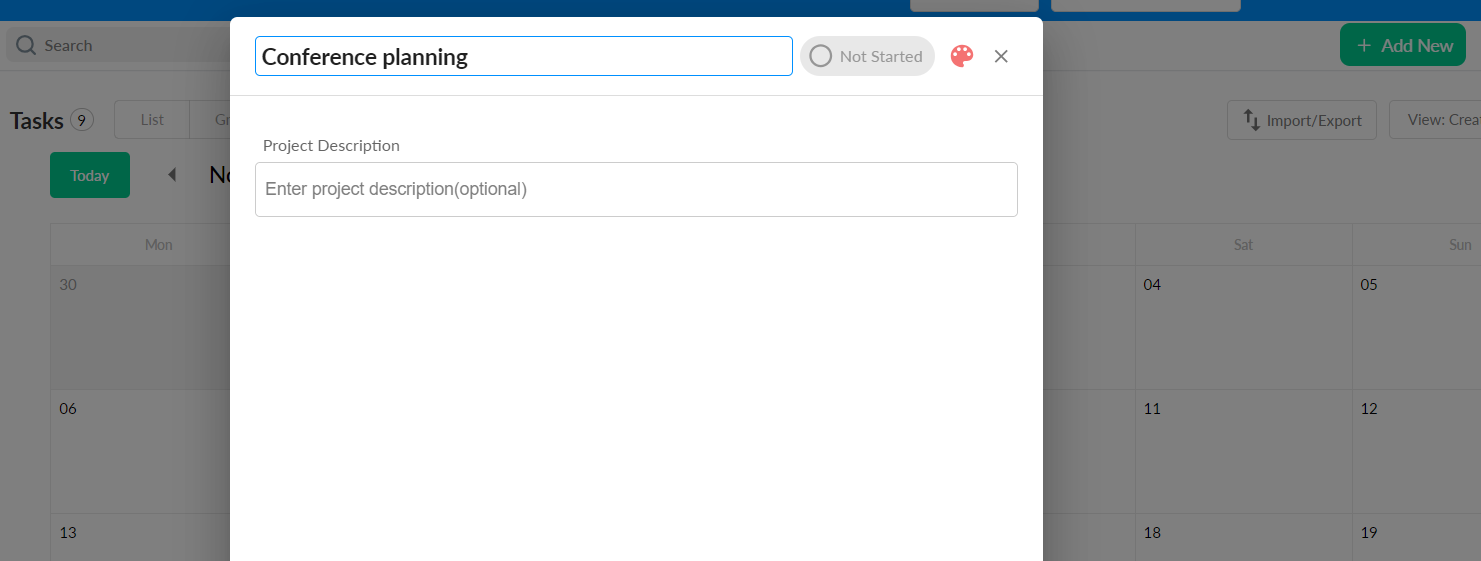Focus the Project Description text box
The height and width of the screenshot is (561, 1481).
[636, 189]
